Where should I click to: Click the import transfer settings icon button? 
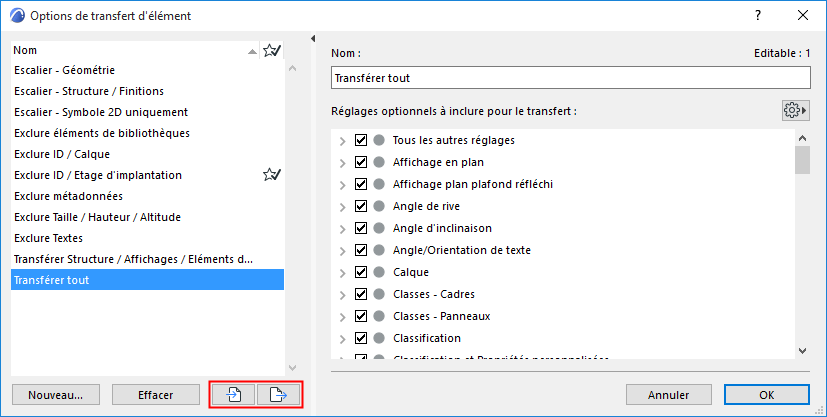tap(233, 395)
